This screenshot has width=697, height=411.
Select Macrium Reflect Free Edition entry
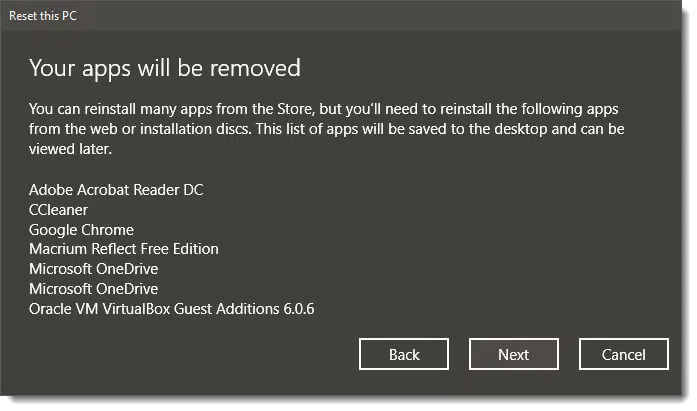coord(124,249)
